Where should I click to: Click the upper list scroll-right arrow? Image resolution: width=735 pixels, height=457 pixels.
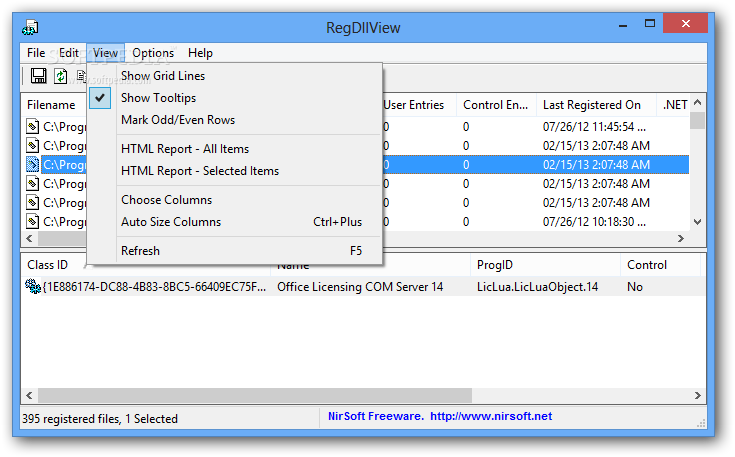681,239
